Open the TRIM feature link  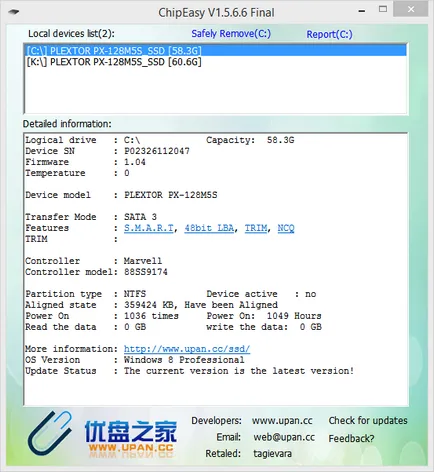coord(256,228)
